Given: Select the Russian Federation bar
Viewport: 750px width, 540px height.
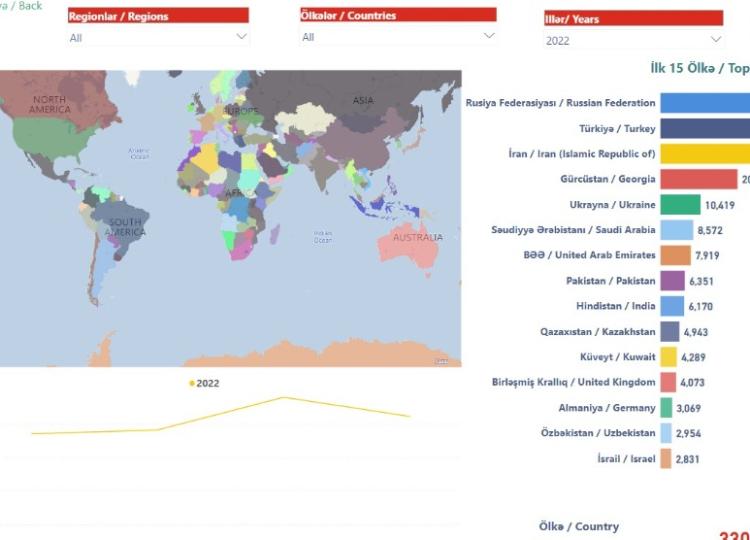Looking at the screenshot, I should point(704,103).
